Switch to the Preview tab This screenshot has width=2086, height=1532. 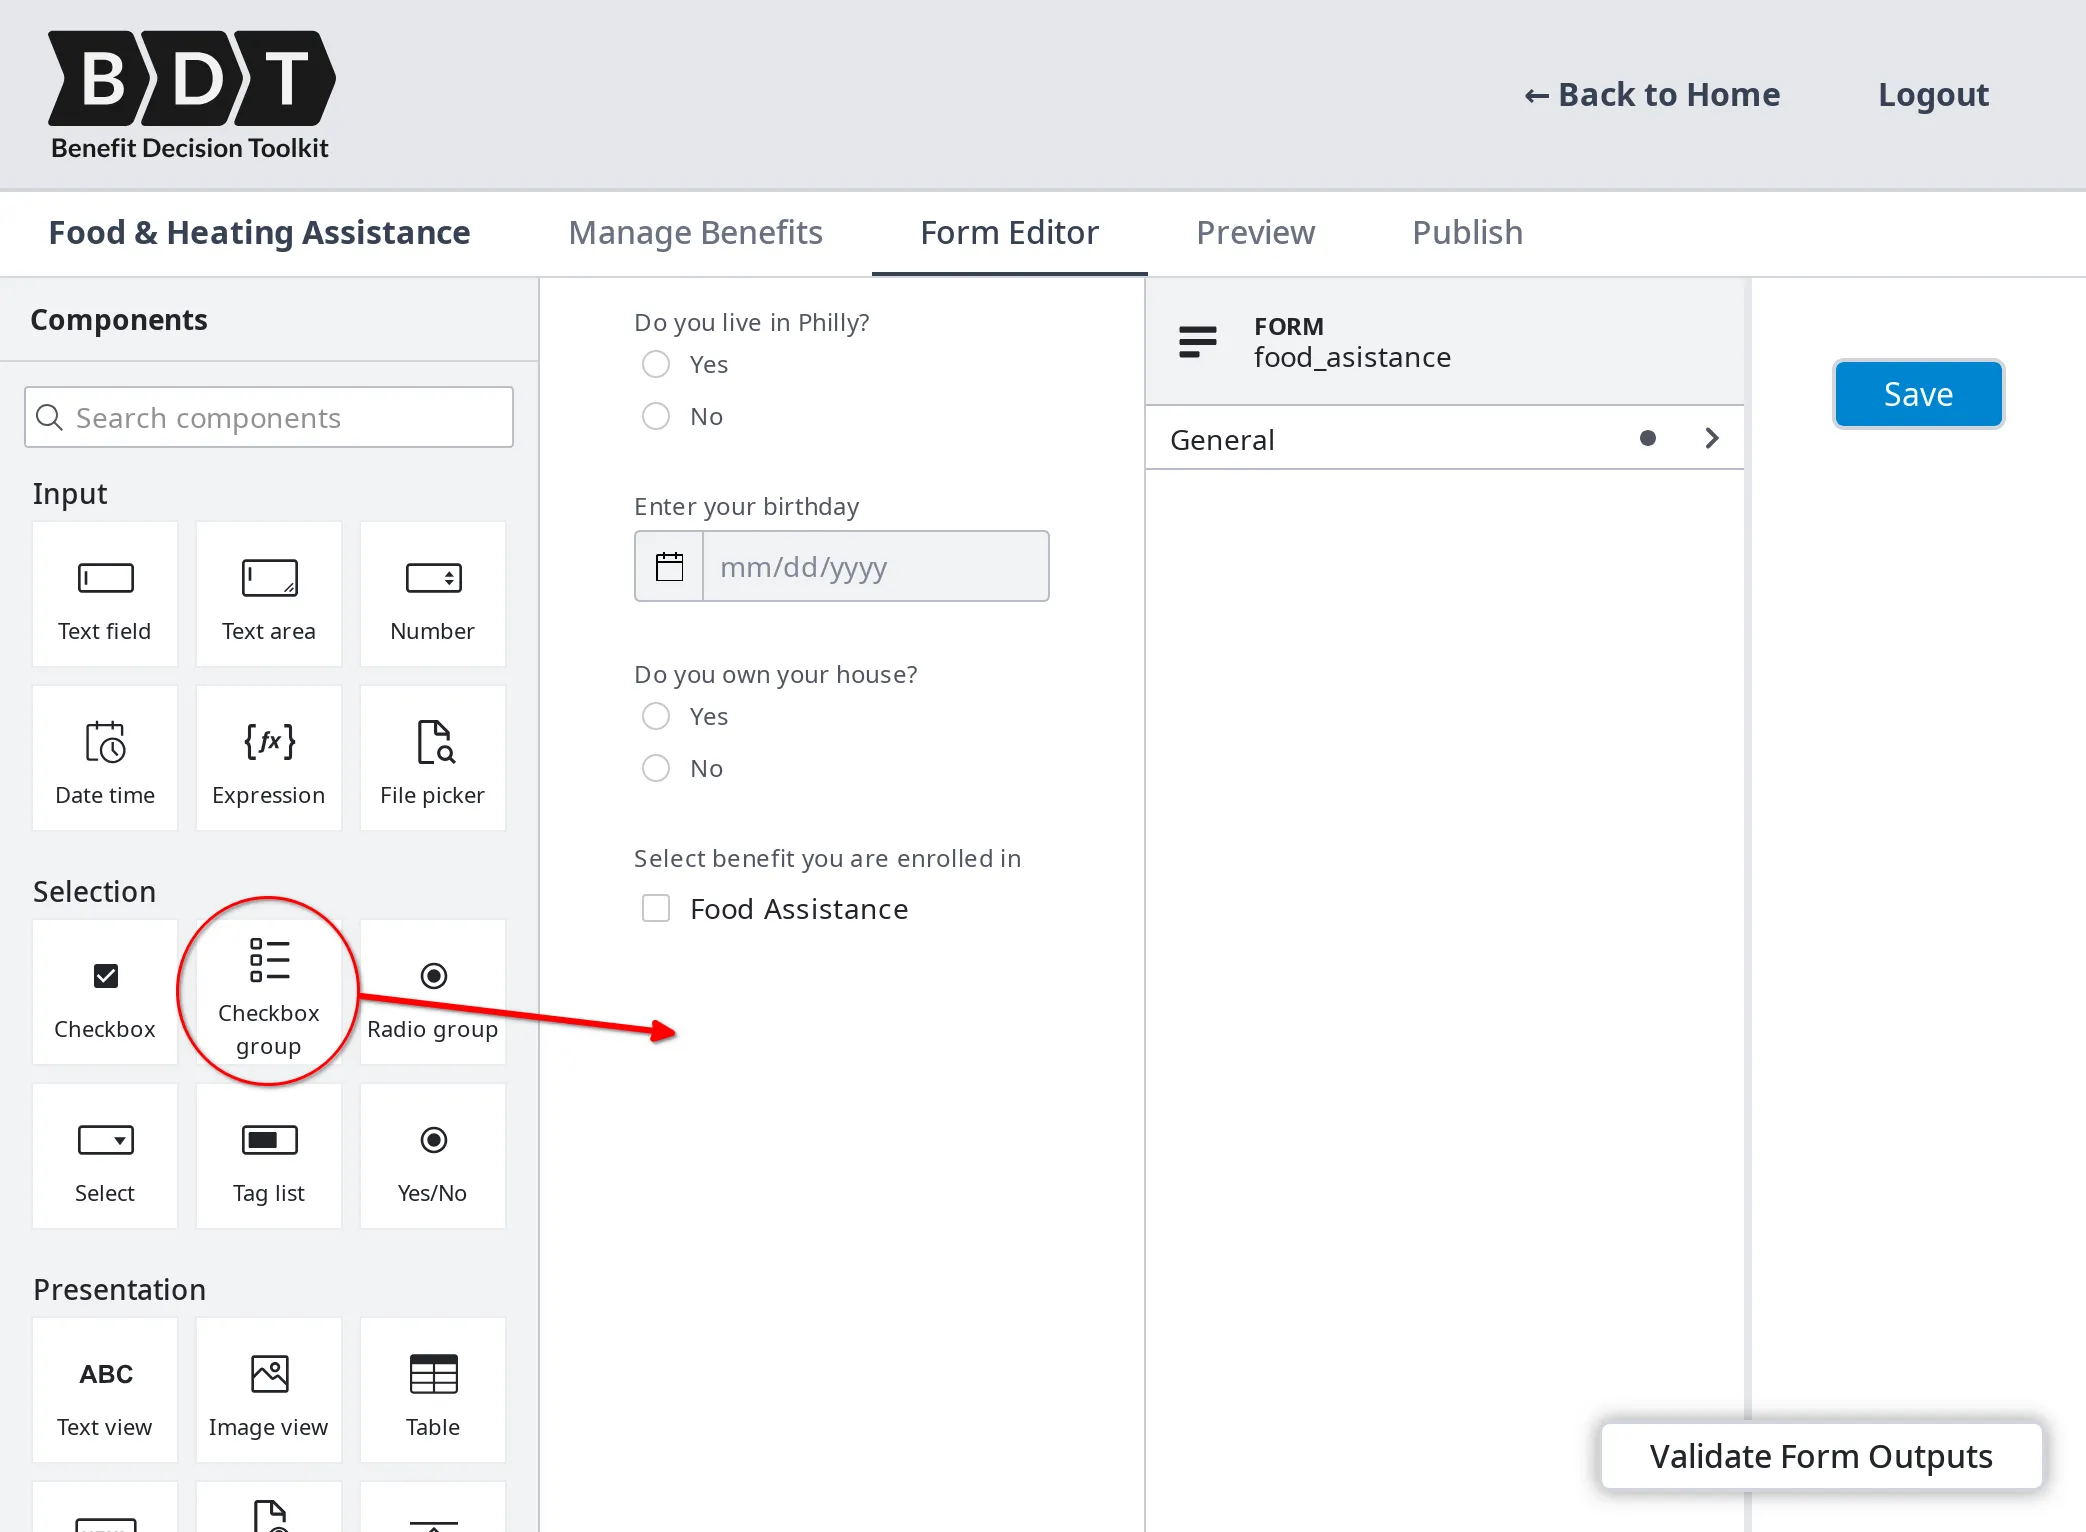pyautogui.click(x=1255, y=232)
